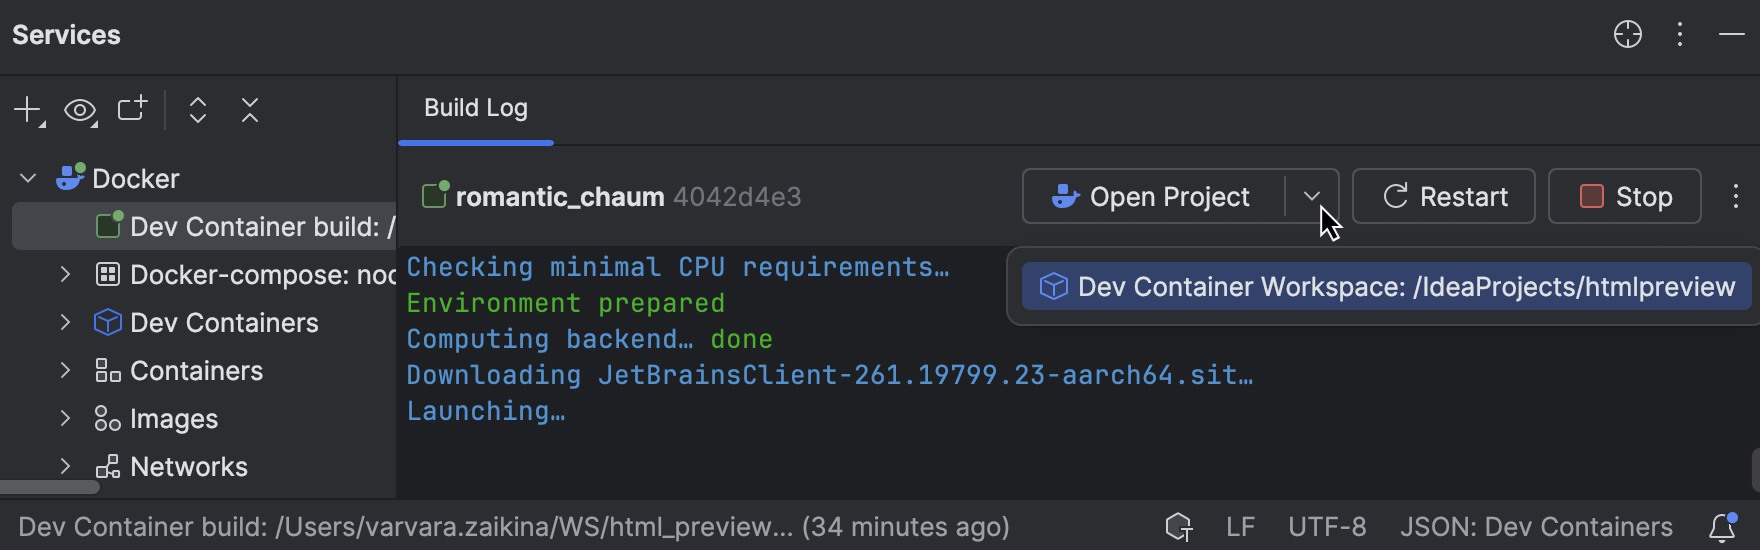Click the build log vertical scrollbar
Screen dimensions: 1760x550
(1755, 470)
